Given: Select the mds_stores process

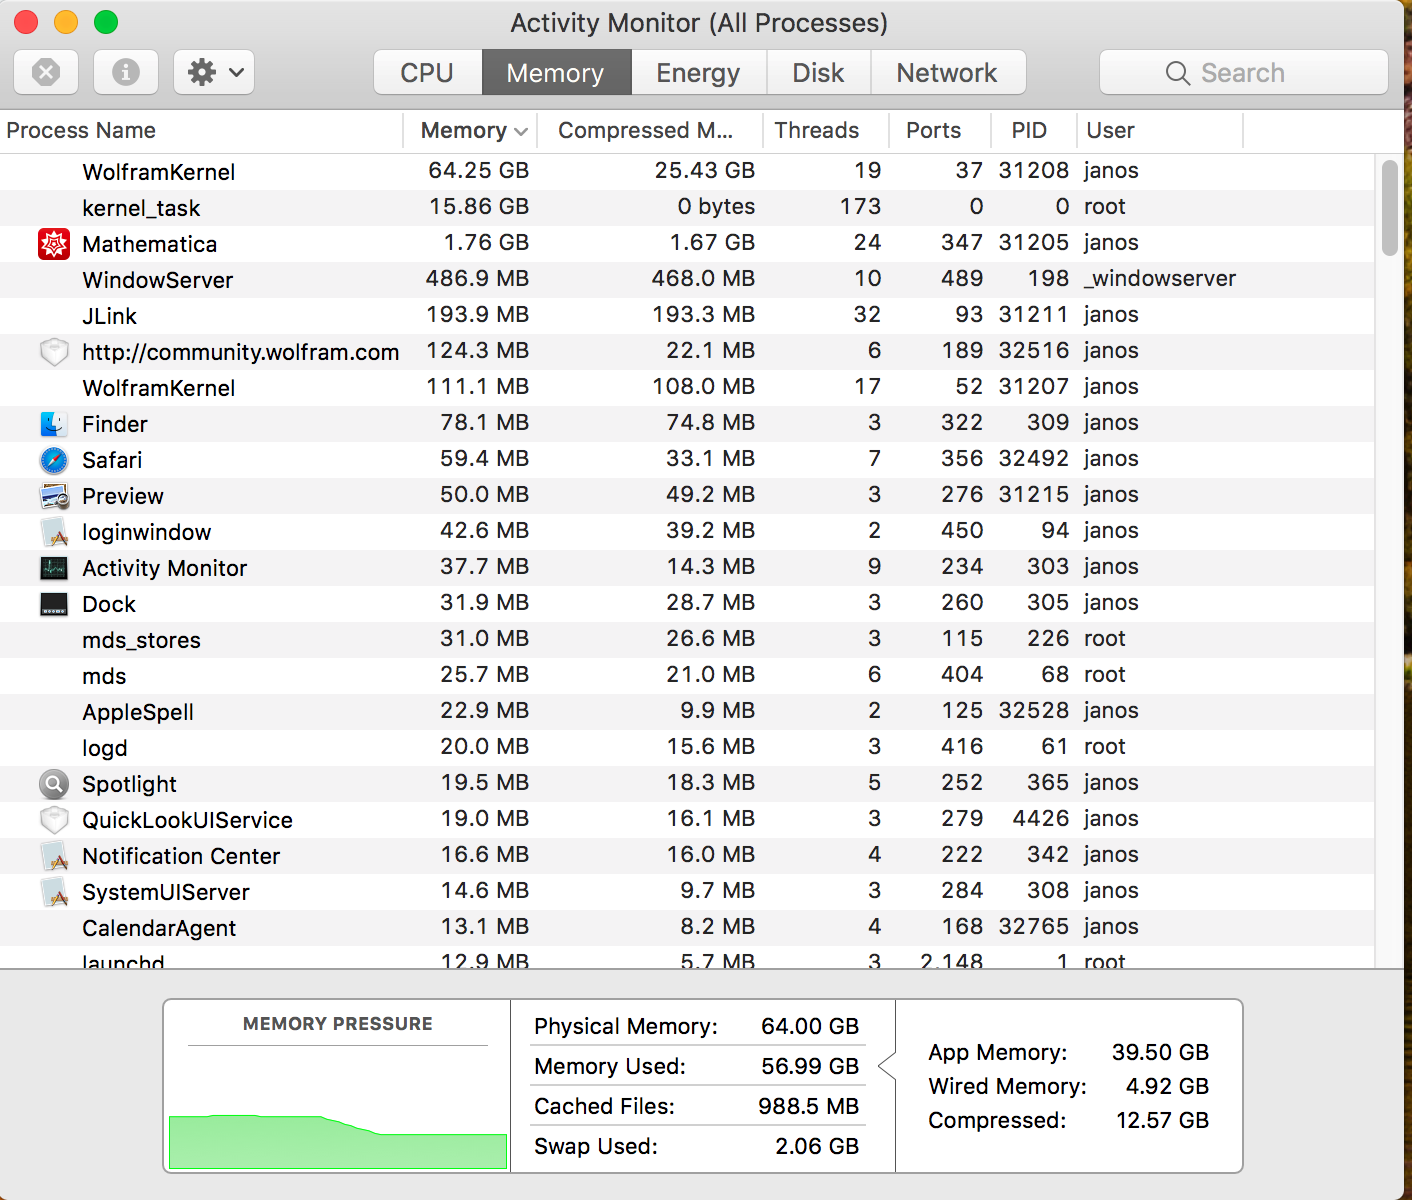Looking at the screenshot, I should (687, 639).
